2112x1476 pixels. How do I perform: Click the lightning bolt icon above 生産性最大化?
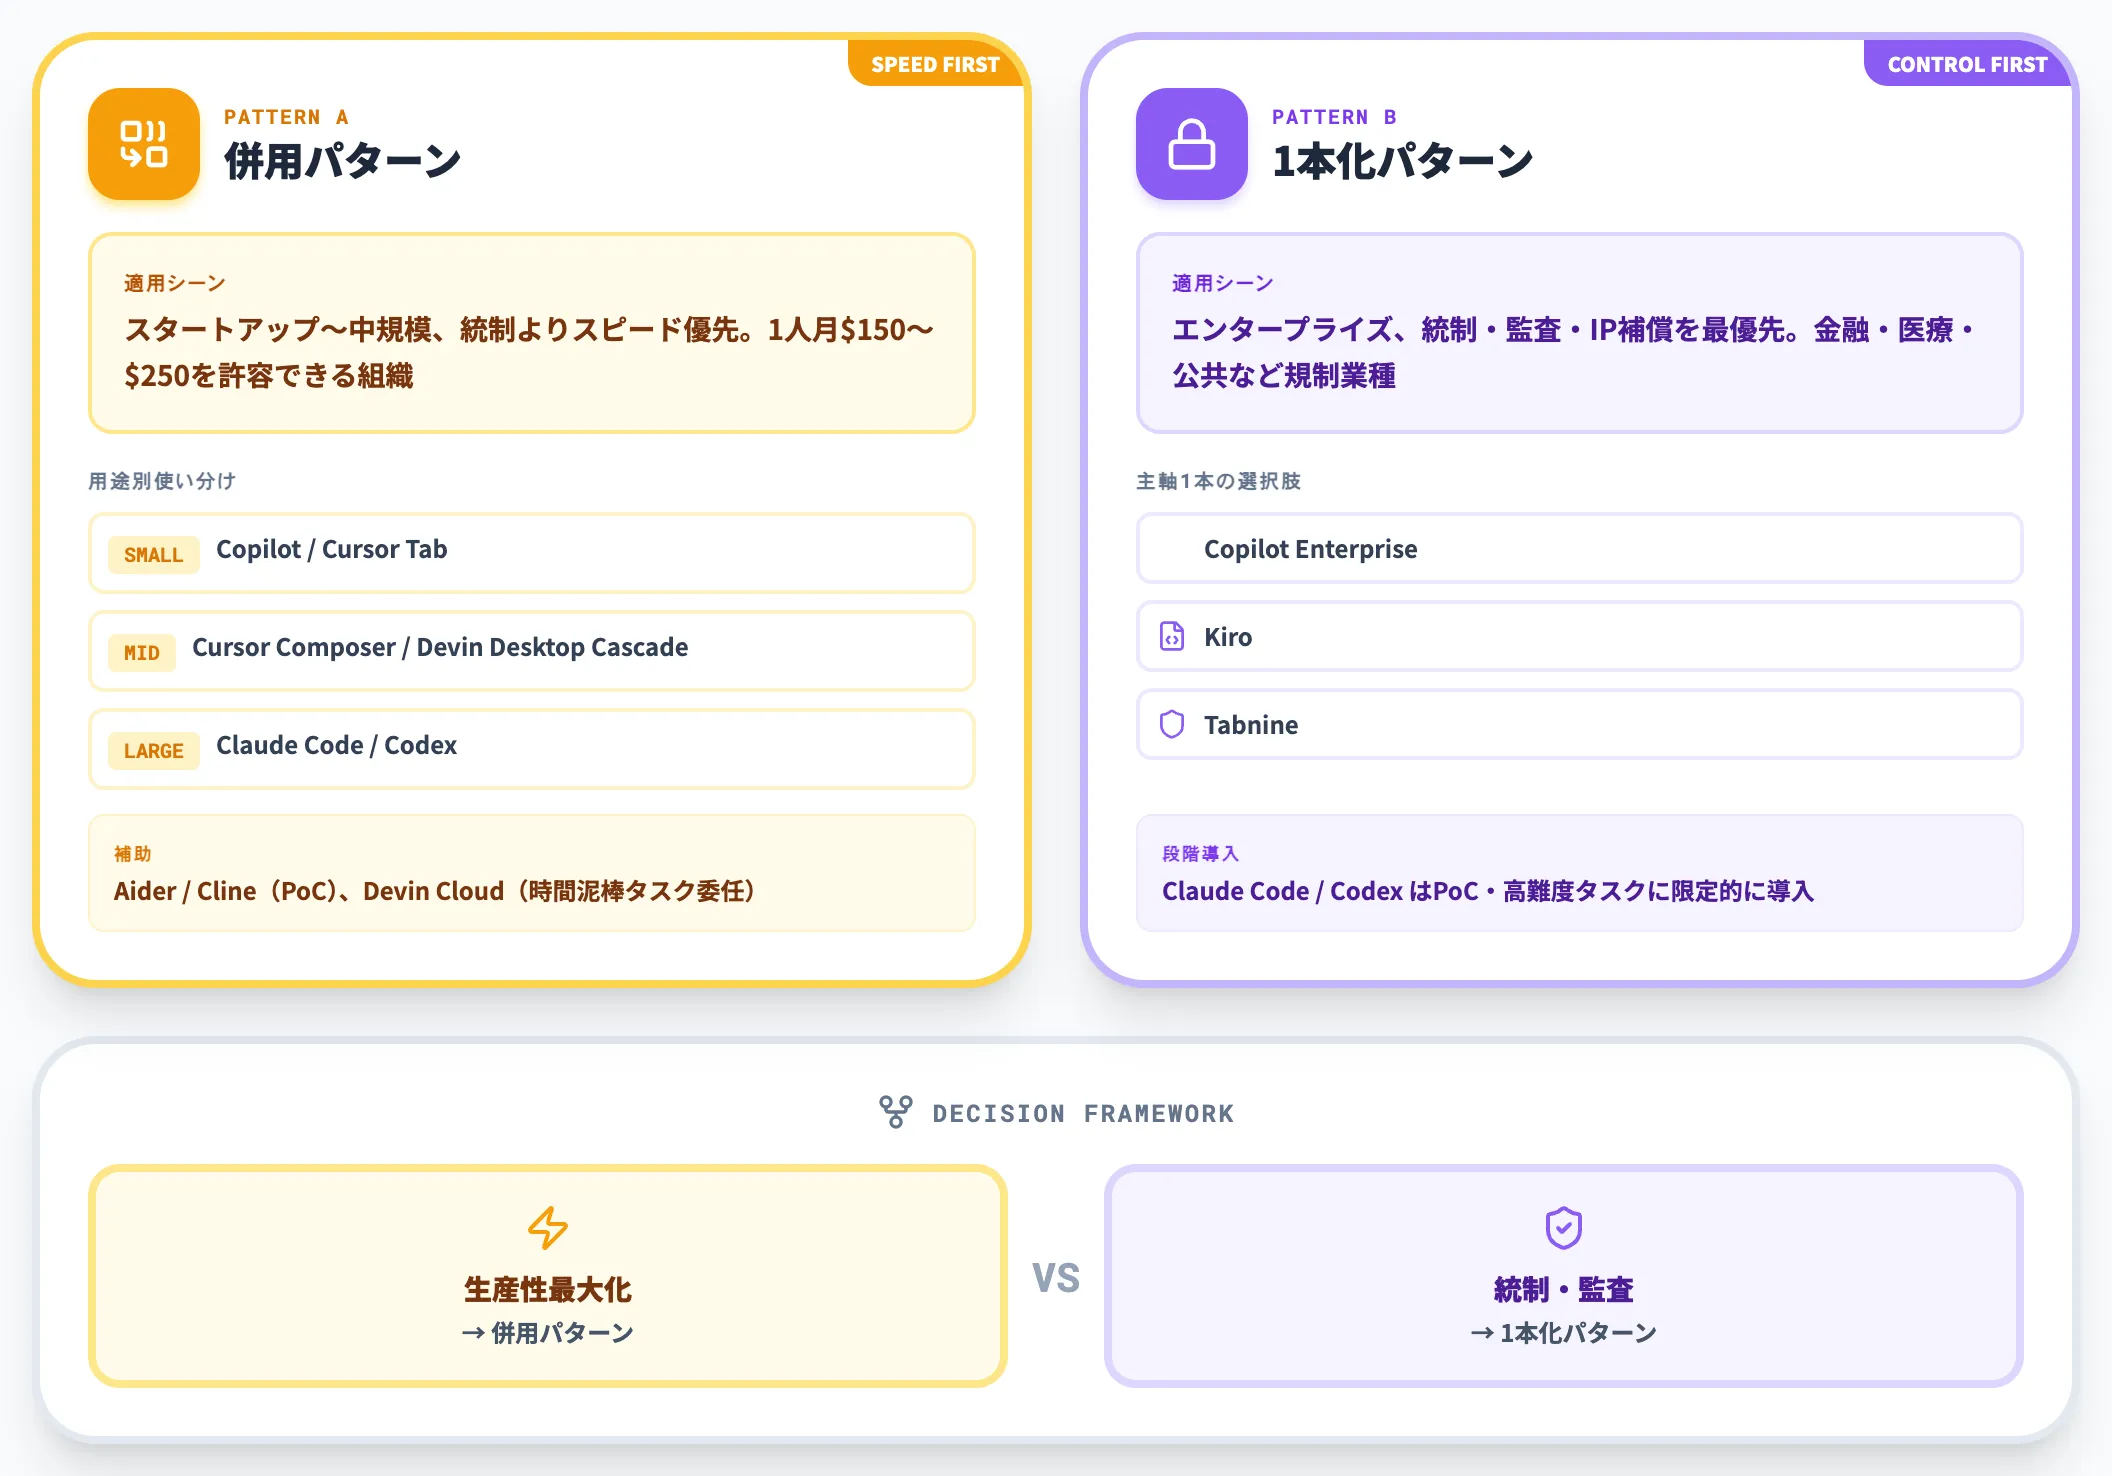(548, 1228)
